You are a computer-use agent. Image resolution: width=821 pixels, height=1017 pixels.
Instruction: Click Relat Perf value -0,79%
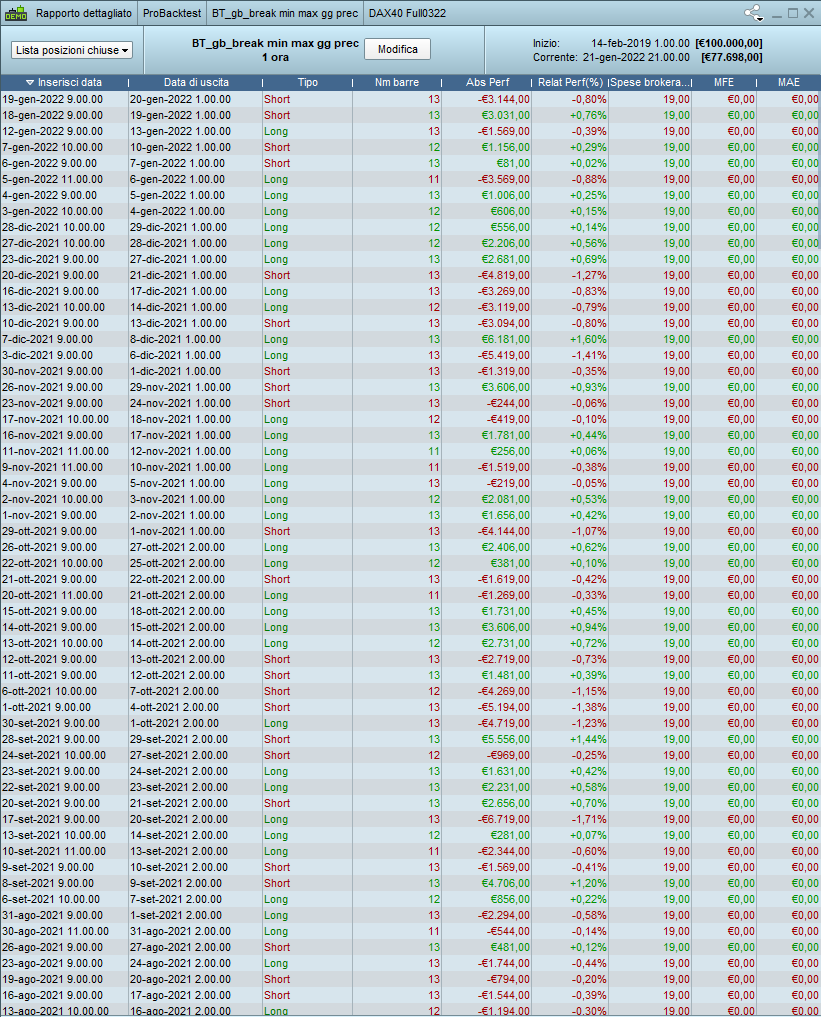[x=589, y=307]
